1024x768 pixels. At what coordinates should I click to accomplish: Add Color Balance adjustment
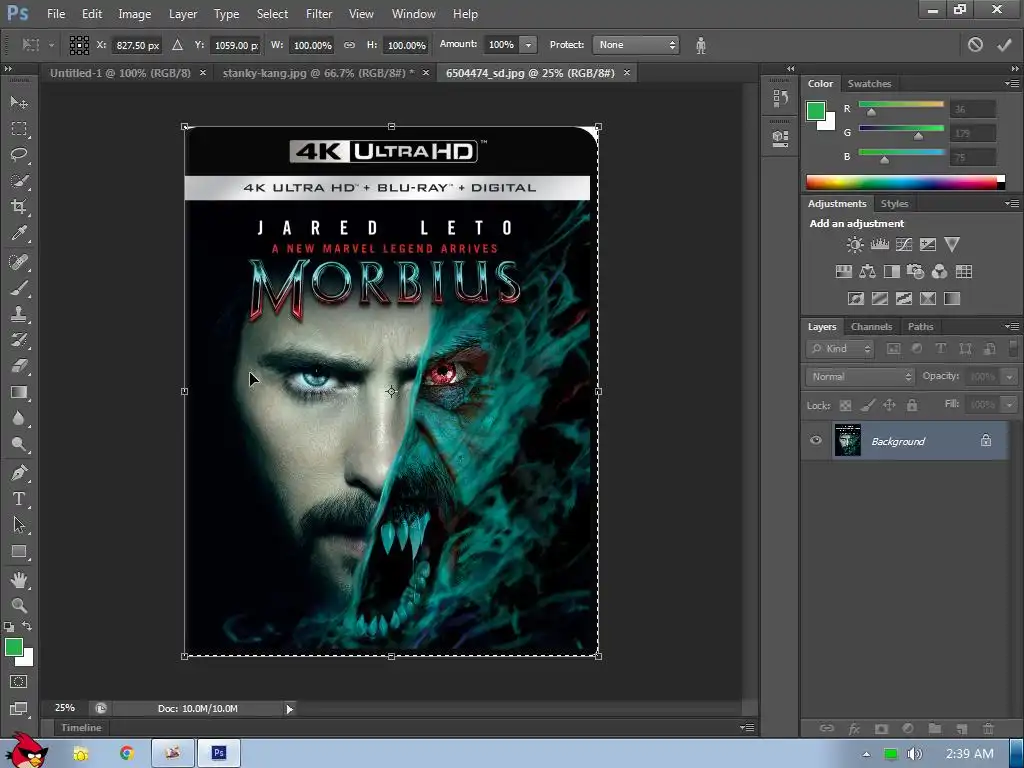pos(867,272)
